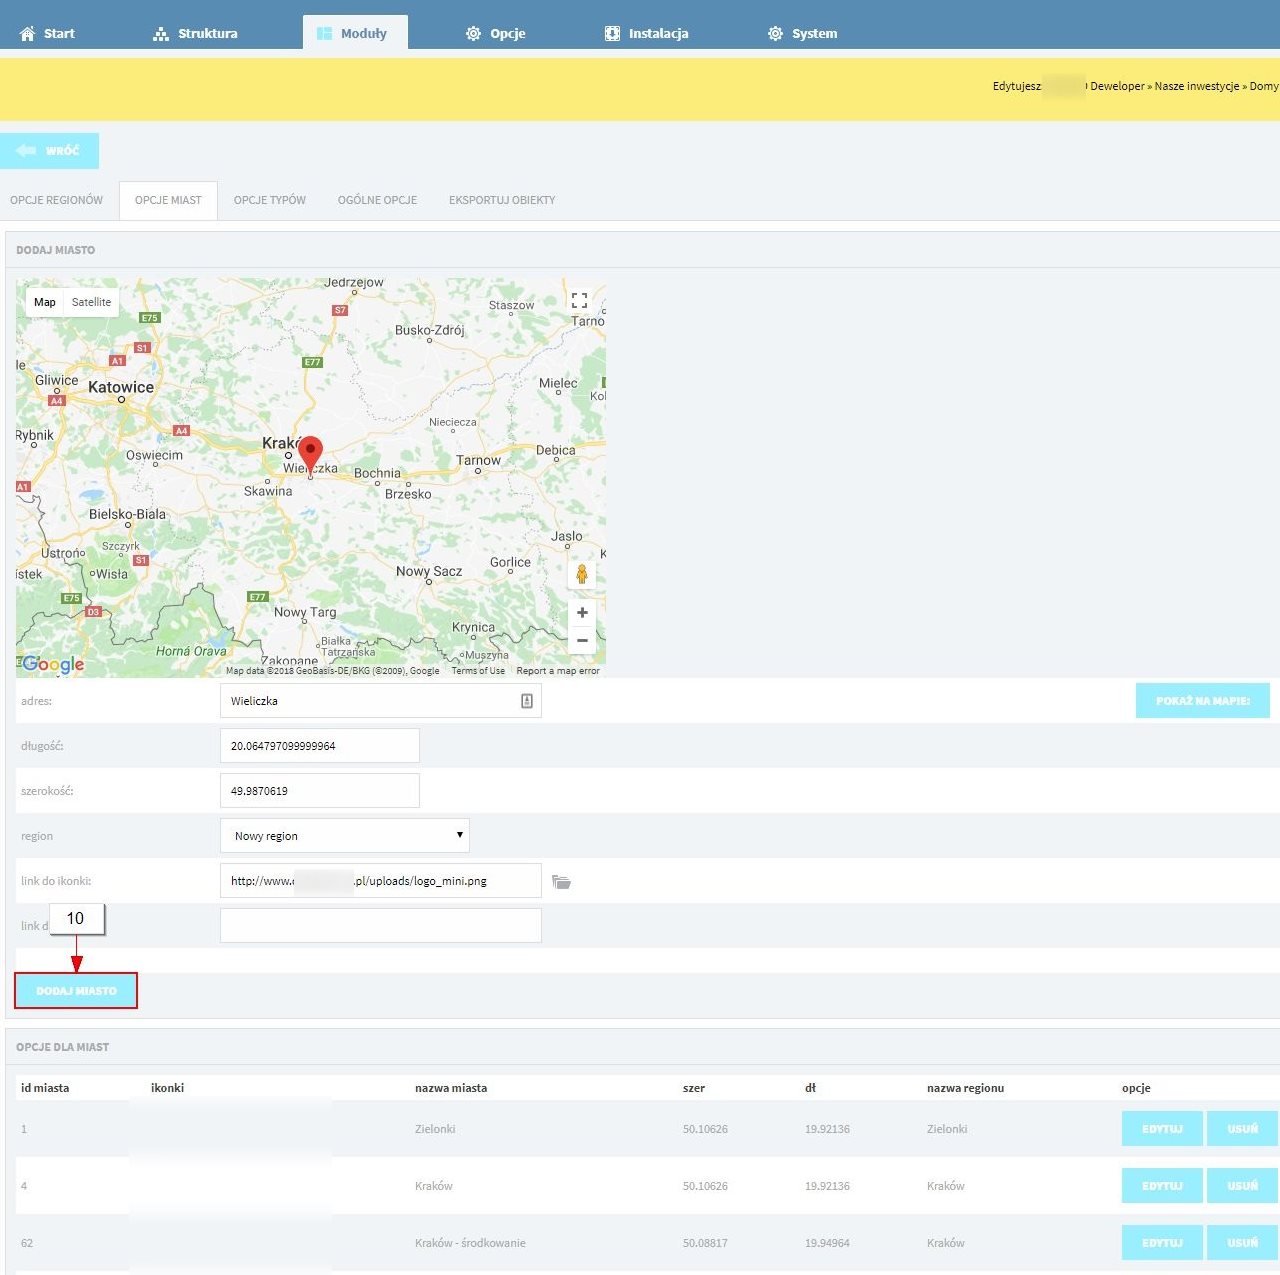Toggle fullscreen map view
Image resolution: width=1280 pixels, height=1275 pixels.
579,300
